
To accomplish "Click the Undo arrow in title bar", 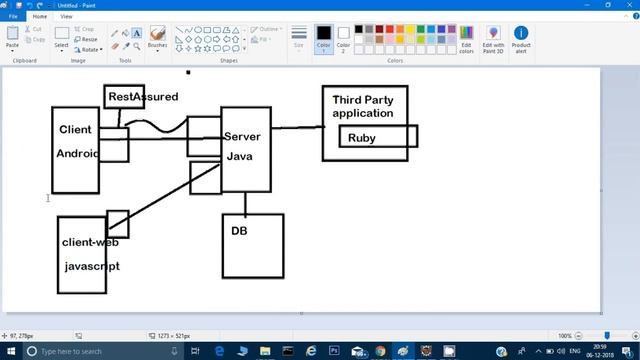I will (x=30, y=5).
